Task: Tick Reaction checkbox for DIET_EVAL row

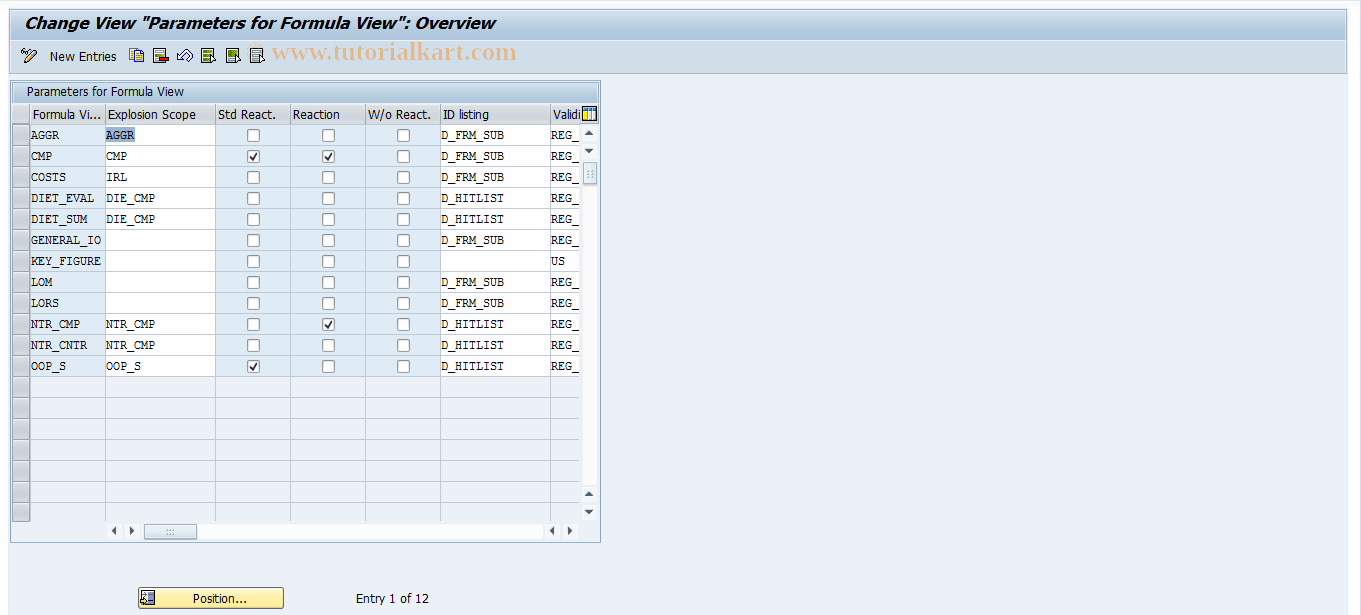Action: click(x=328, y=198)
